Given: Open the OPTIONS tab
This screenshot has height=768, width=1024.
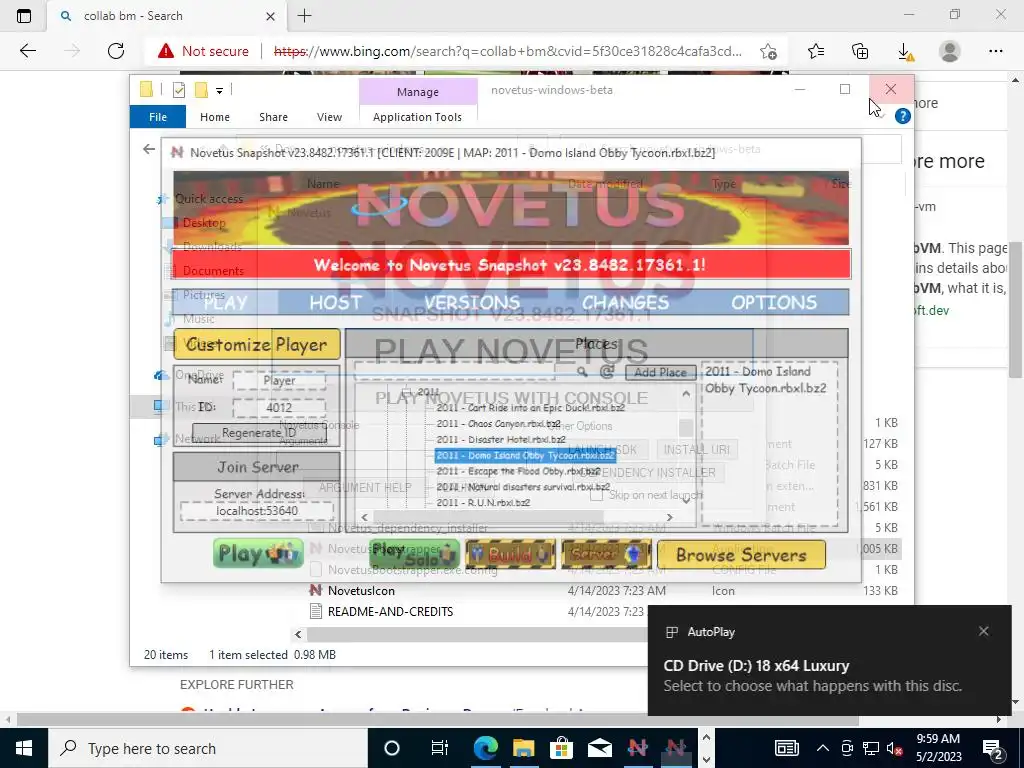Looking at the screenshot, I should [774, 302].
